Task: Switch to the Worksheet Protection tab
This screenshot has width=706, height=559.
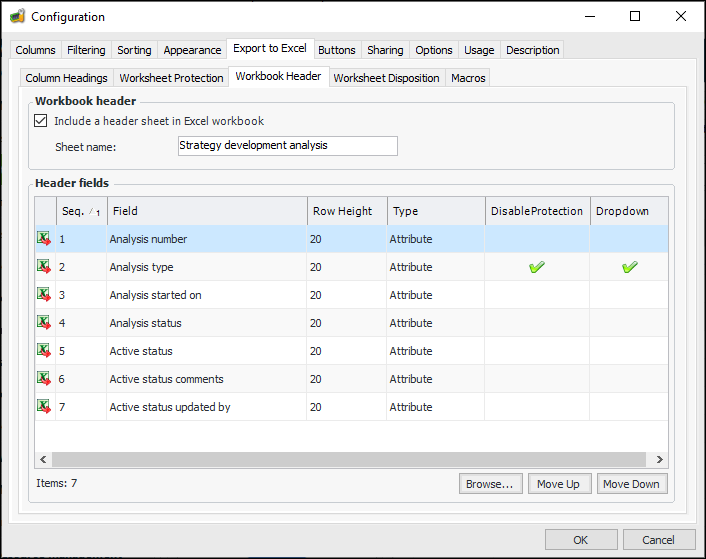Action: [171, 78]
